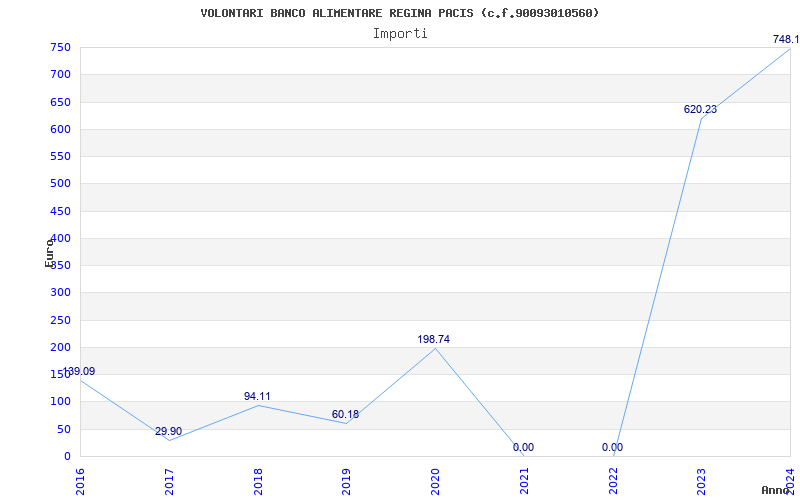Viewport: 800px width, 500px height.
Task: Click the 750 y-axis tick
Action: (60, 48)
